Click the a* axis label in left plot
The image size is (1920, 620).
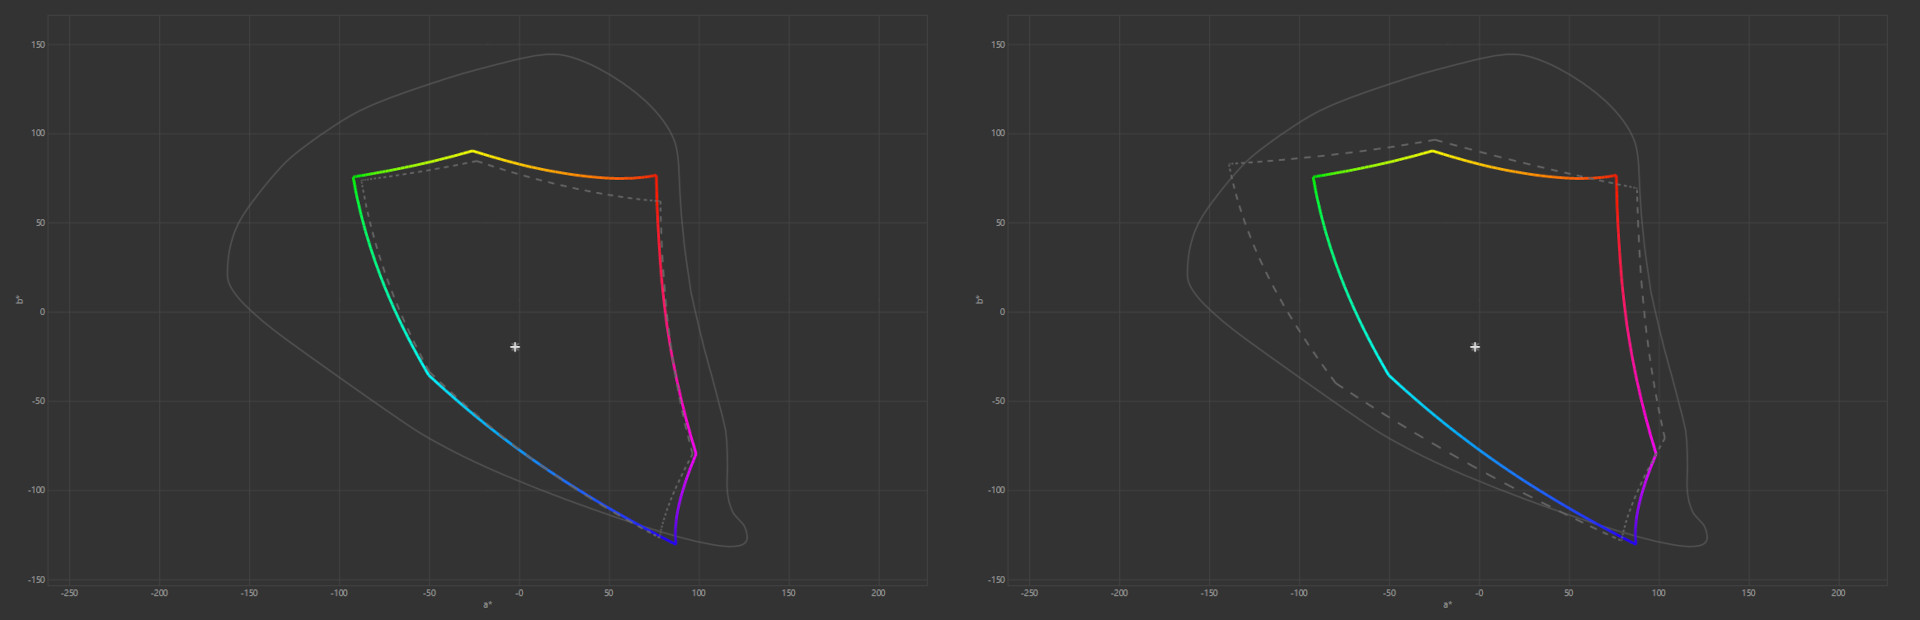point(488,605)
